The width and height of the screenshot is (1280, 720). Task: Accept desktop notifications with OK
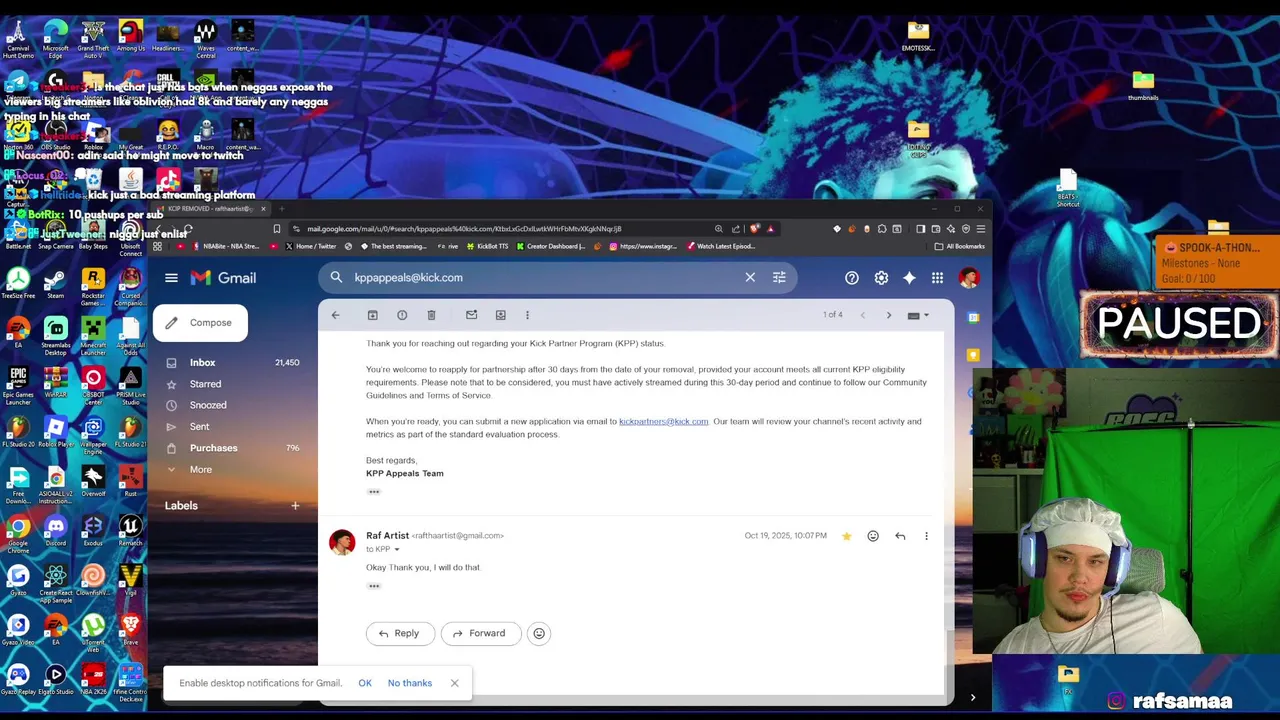coord(365,683)
